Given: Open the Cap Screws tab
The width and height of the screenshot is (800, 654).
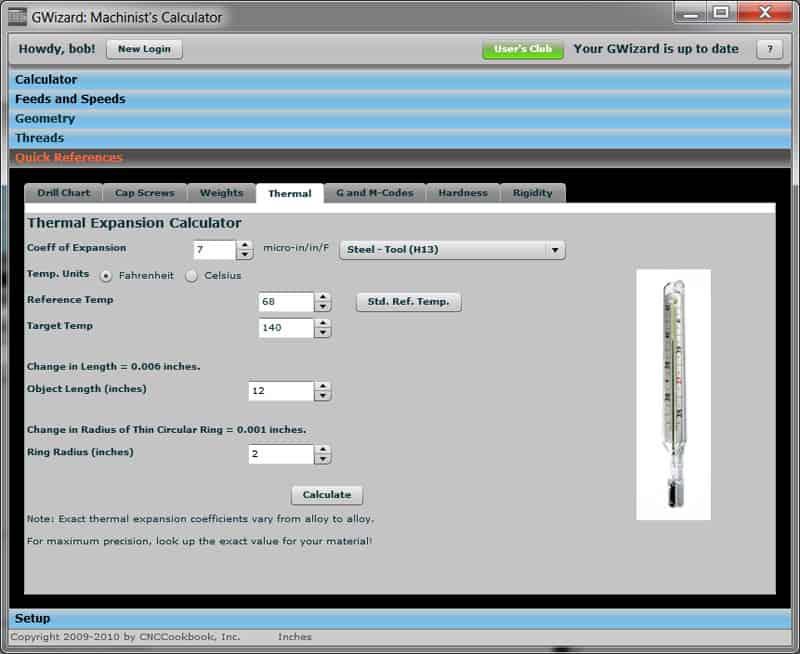Looking at the screenshot, I should pyautogui.click(x=145, y=193).
